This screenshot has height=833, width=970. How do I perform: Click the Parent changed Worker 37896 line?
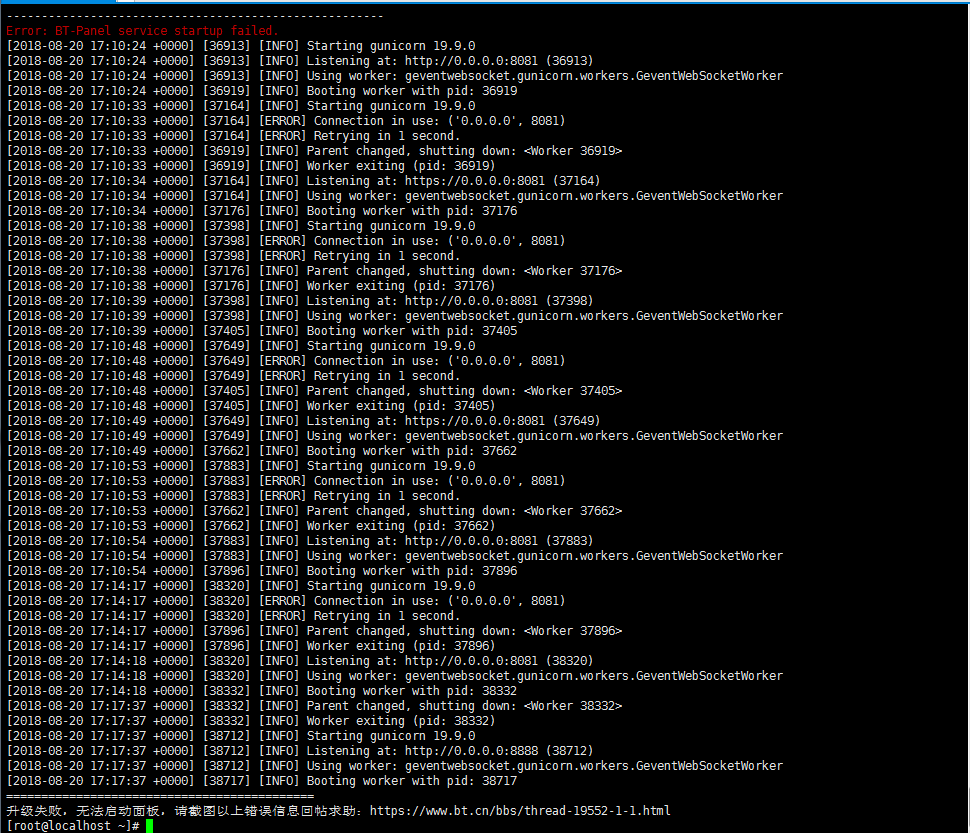314,631
